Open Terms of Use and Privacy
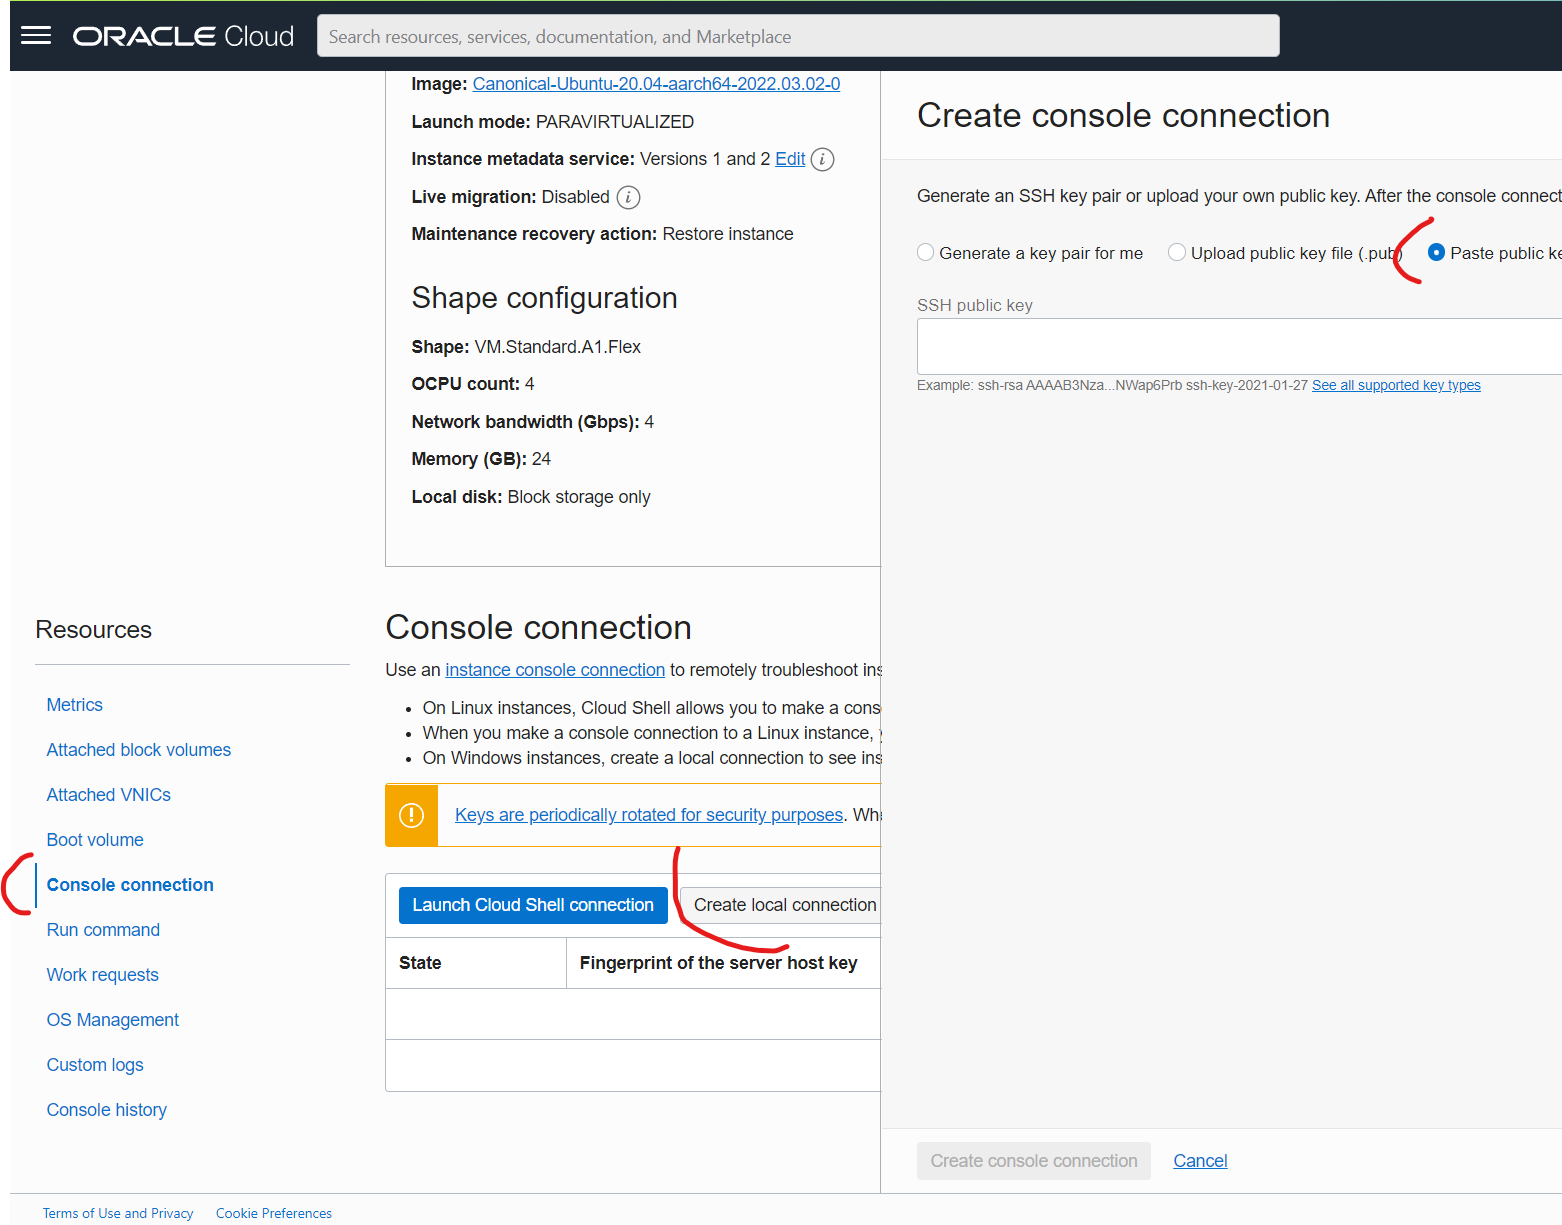 click(118, 1213)
